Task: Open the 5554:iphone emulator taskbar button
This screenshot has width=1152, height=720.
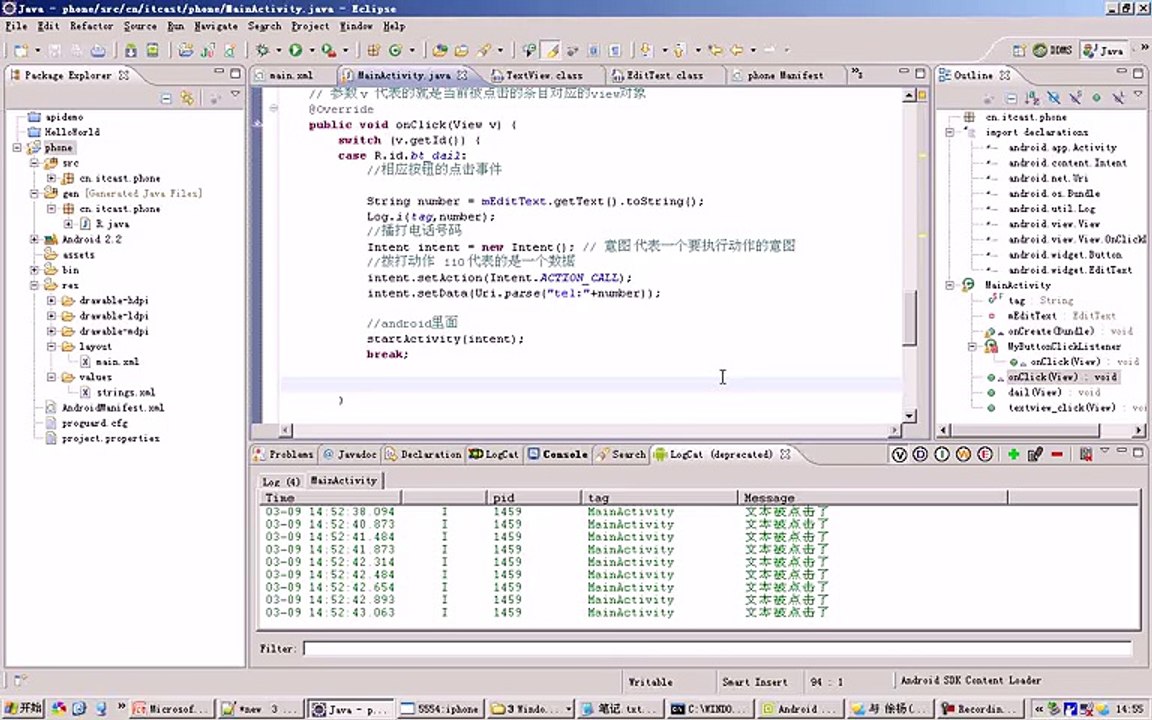Action: pos(441,709)
